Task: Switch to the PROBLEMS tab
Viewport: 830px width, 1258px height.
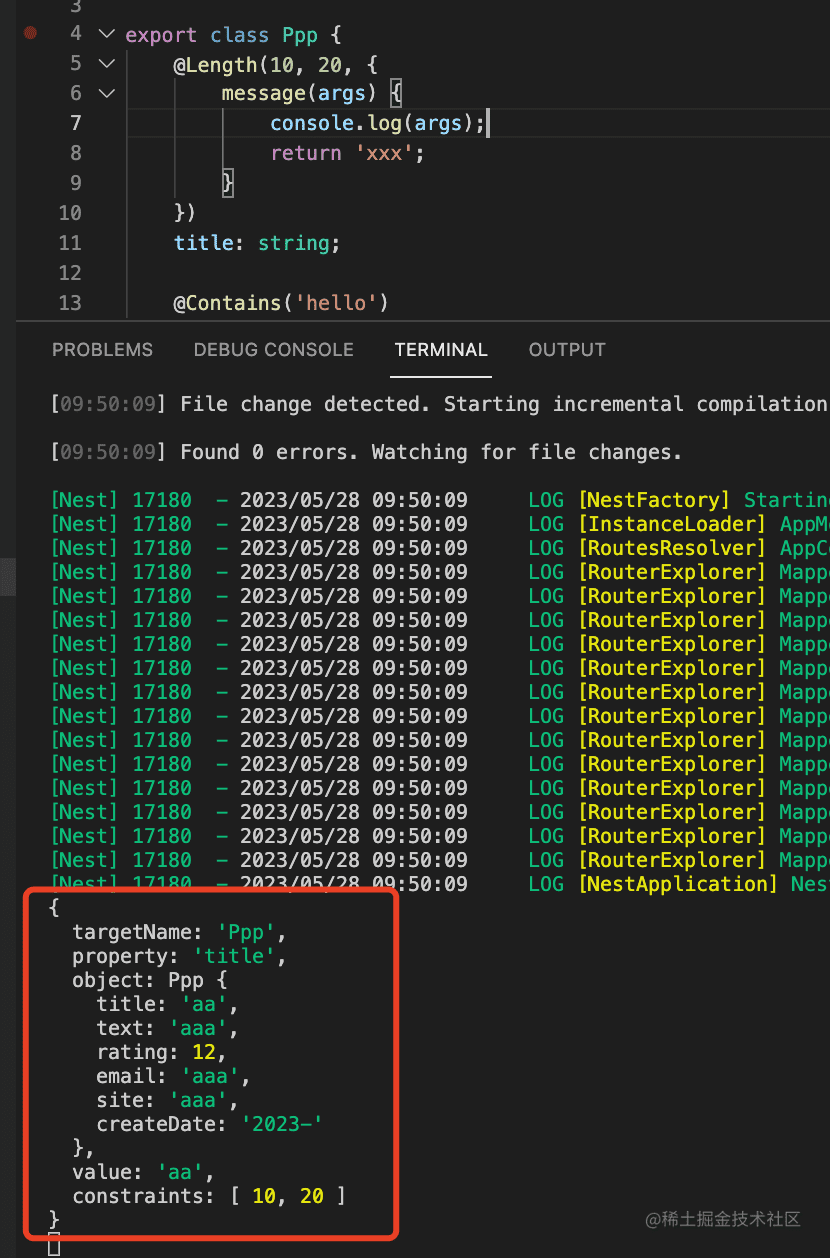Action: [x=102, y=350]
